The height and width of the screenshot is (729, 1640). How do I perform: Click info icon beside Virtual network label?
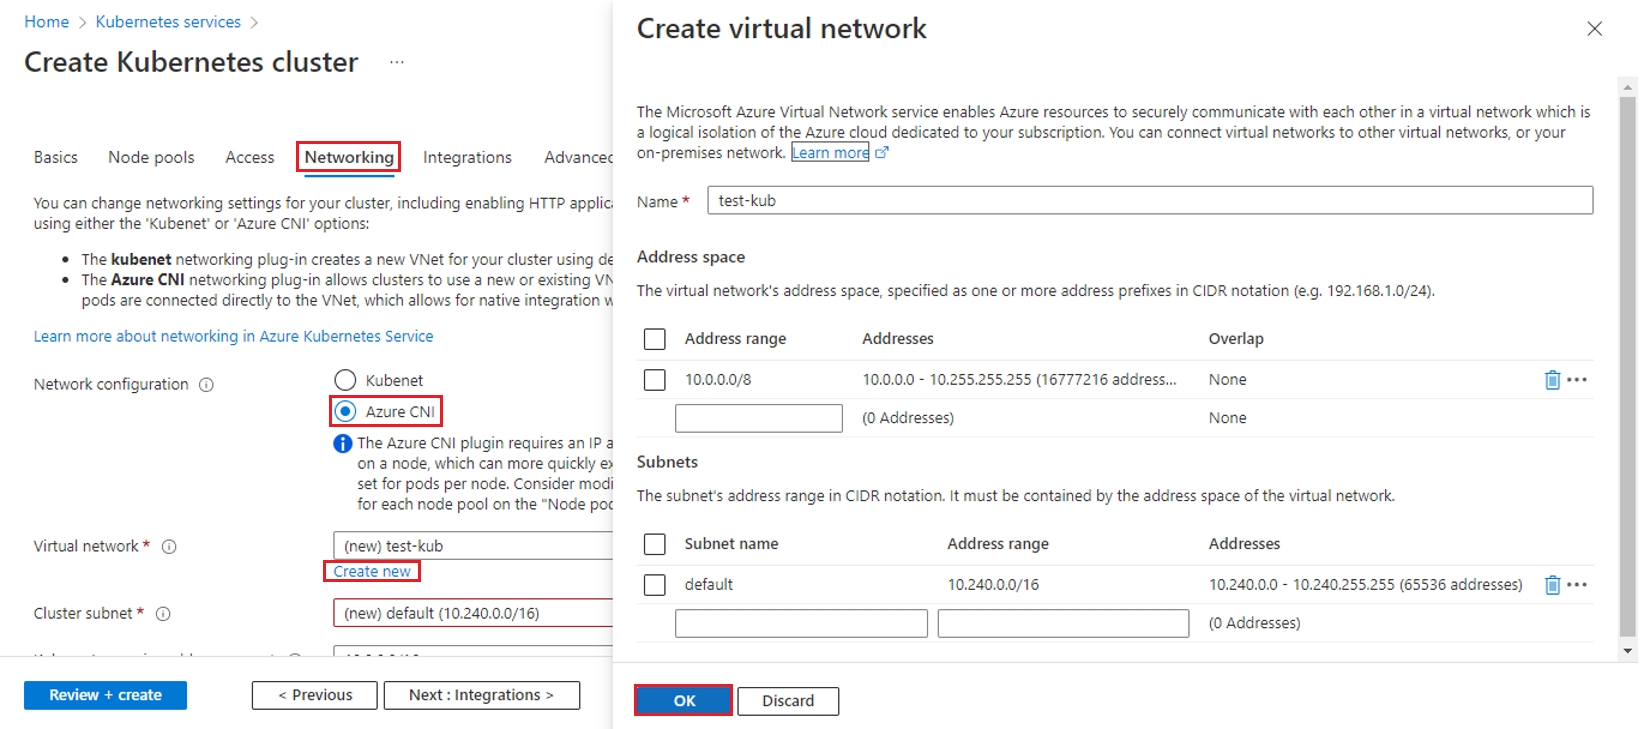(169, 547)
